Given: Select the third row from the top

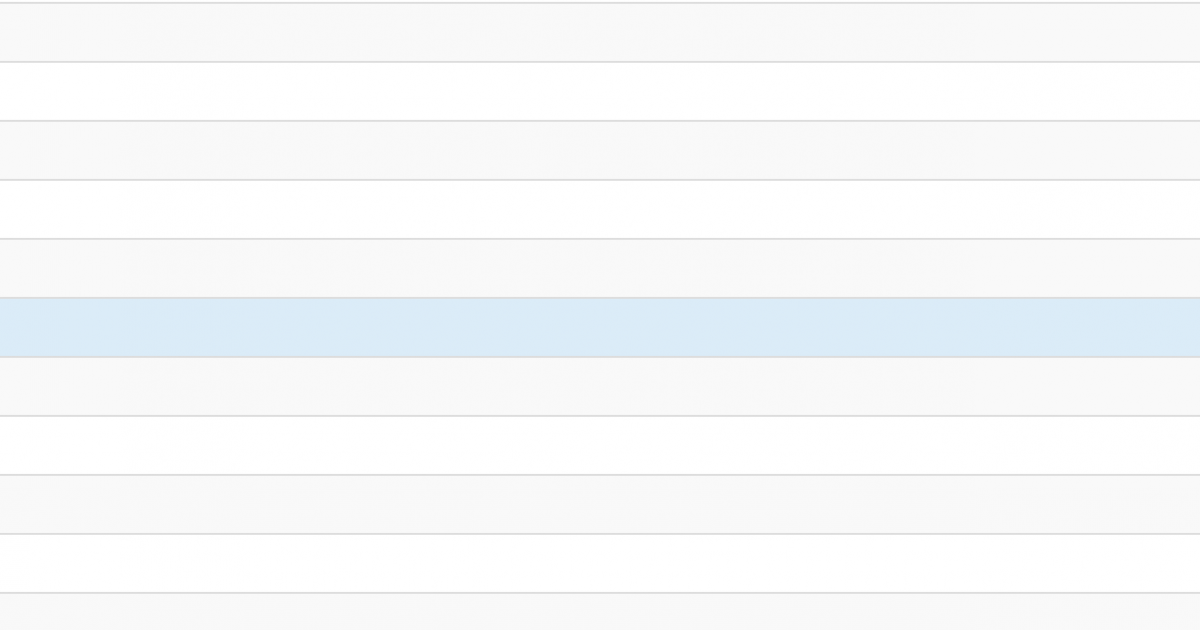Looking at the screenshot, I should [600, 150].
